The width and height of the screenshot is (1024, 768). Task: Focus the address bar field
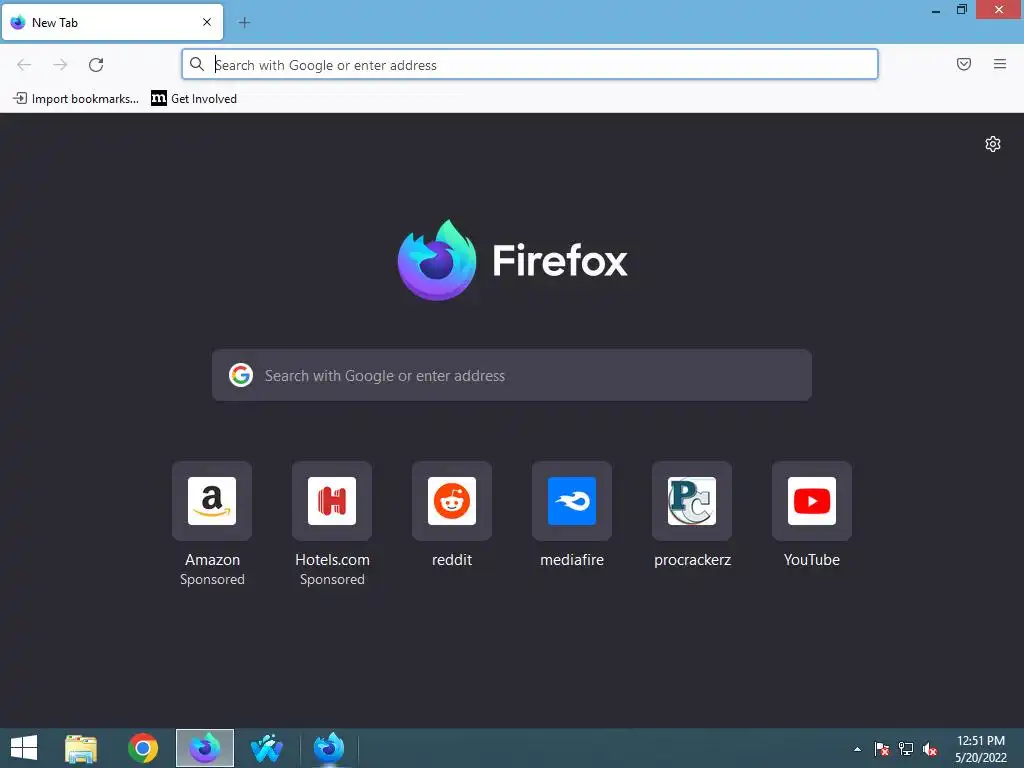tap(530, 65)
